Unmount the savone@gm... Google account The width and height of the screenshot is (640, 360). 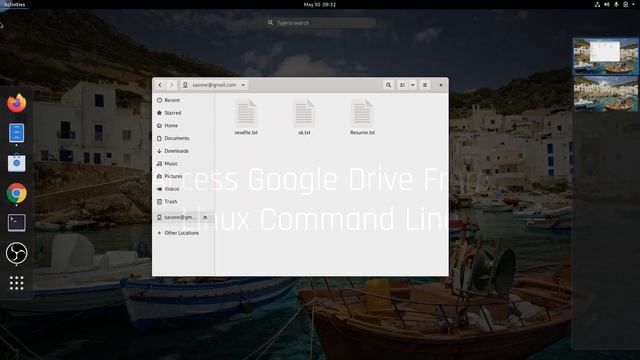[x=205, y=217]
